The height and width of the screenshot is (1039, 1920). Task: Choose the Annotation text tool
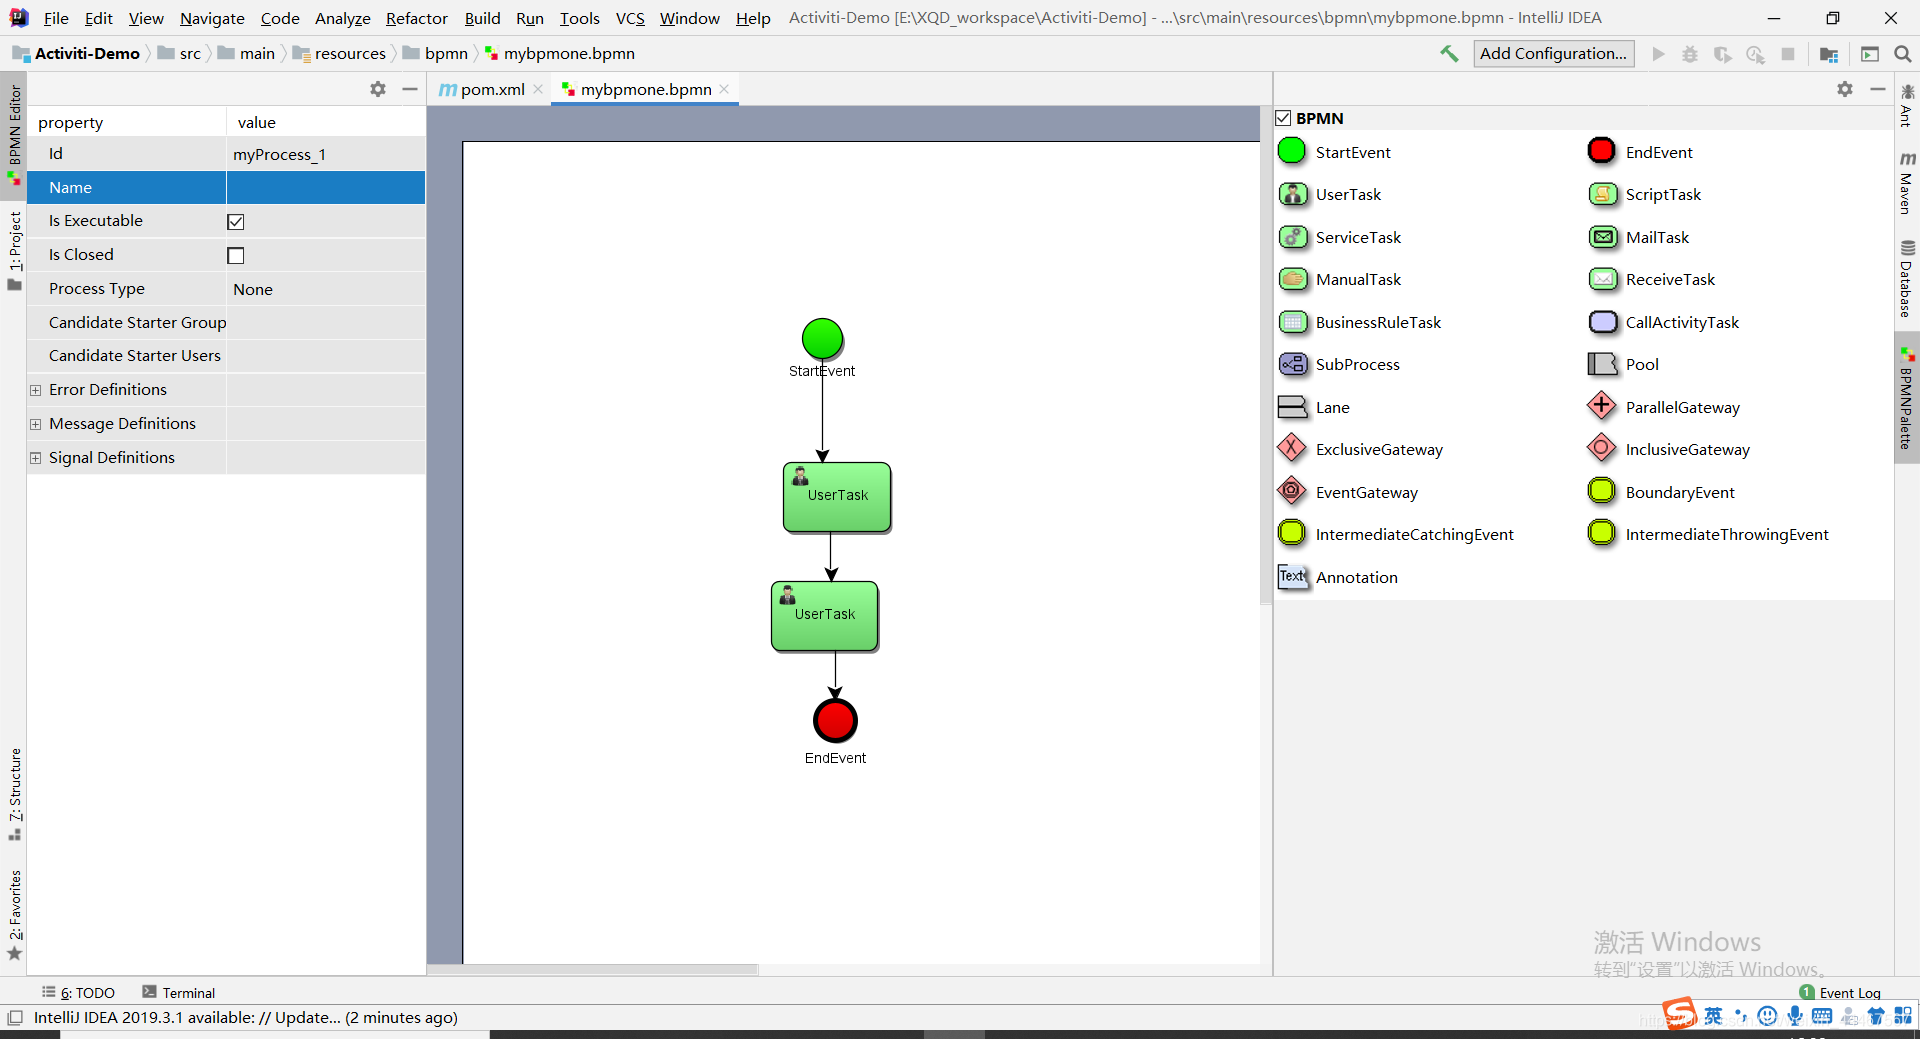(x=1338, y=577)
